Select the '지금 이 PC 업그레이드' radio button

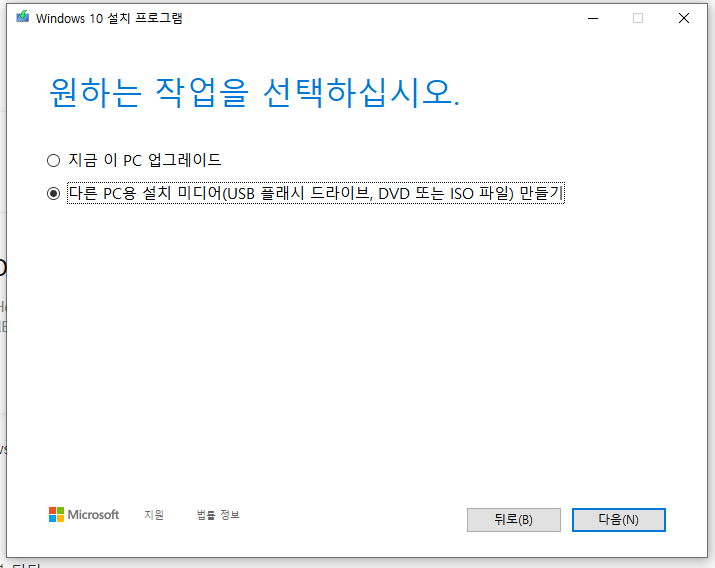(53, 160)
